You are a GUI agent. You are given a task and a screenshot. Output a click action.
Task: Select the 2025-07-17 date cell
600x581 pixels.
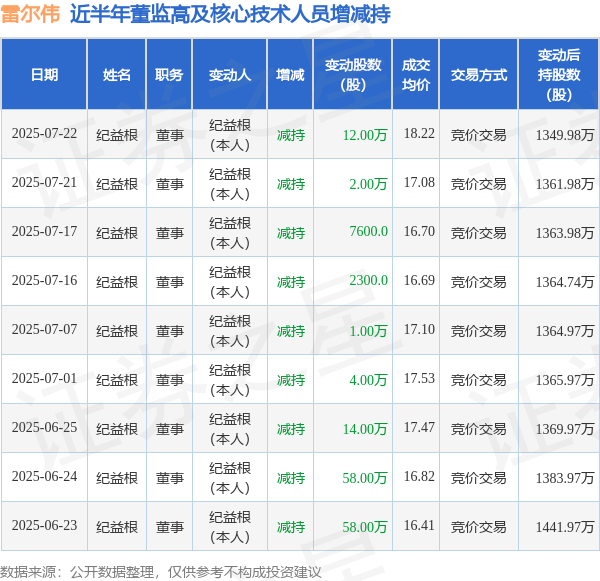44,232
